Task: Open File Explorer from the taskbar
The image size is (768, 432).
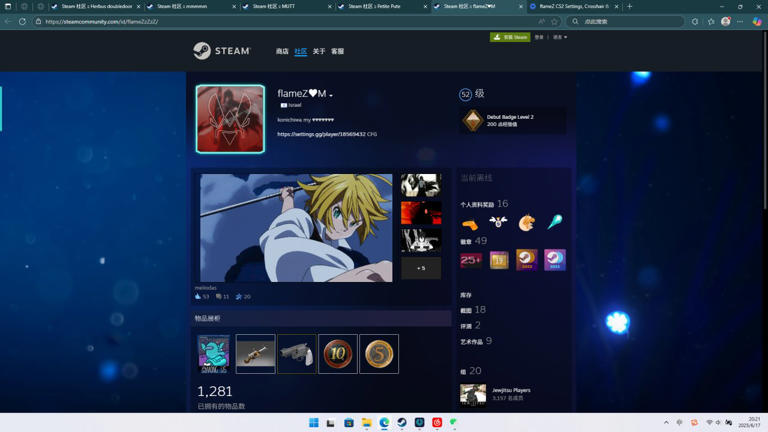Action: (366, 422)
